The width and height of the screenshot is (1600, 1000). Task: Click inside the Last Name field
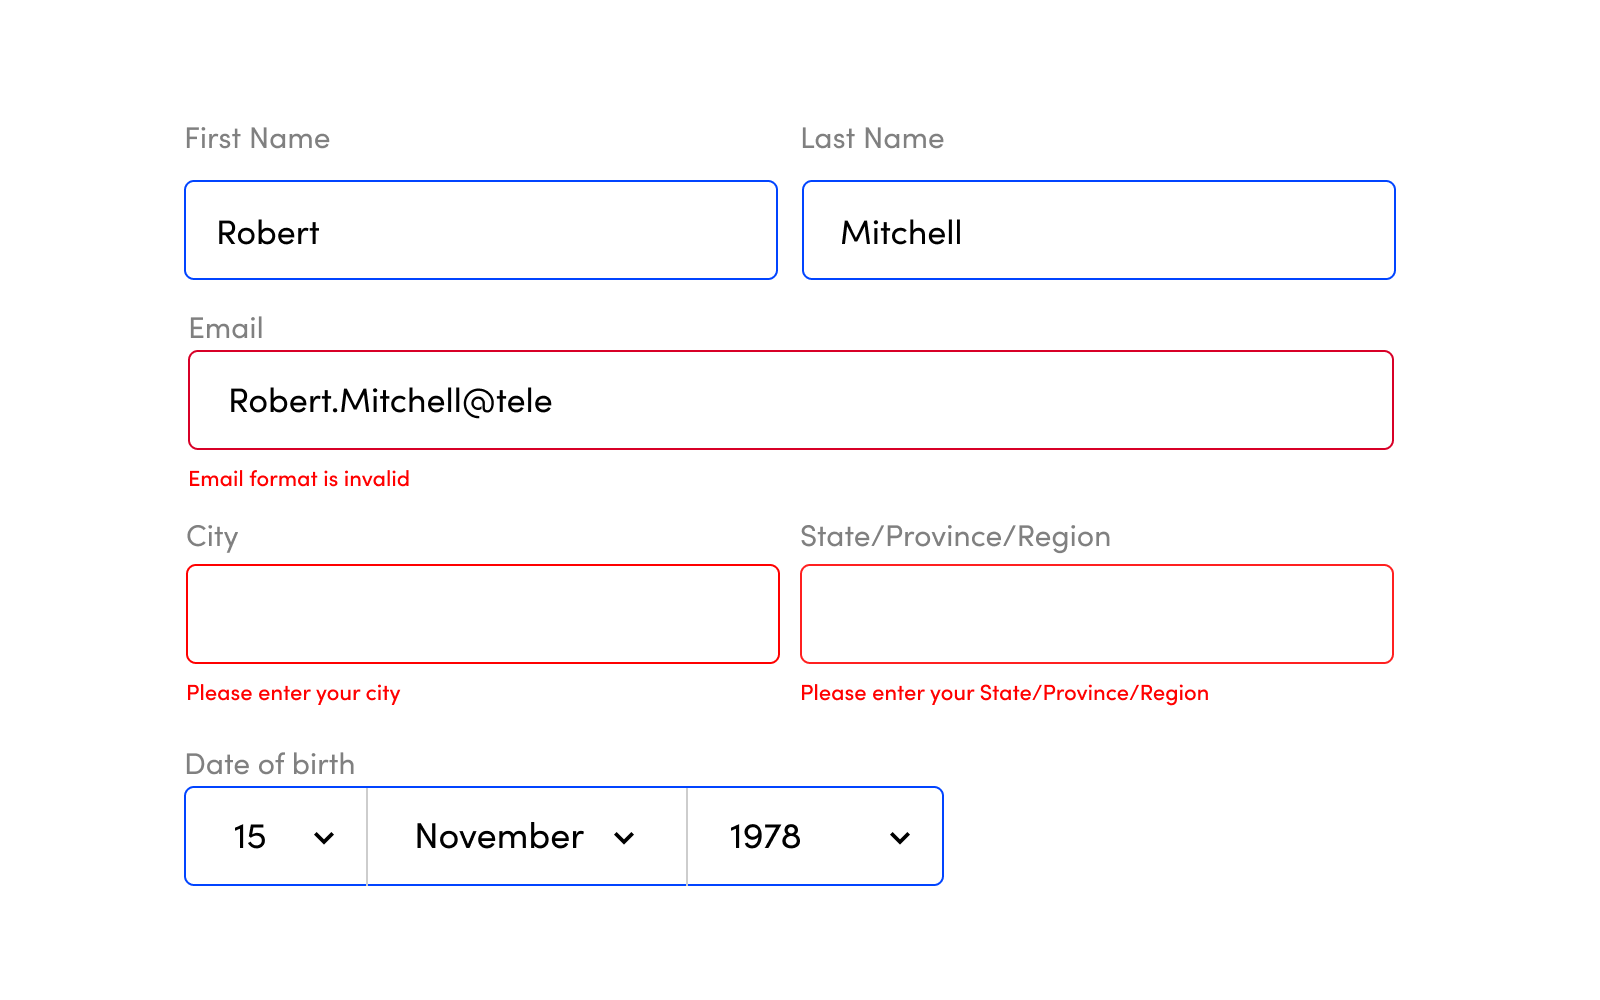(1098, 230)
